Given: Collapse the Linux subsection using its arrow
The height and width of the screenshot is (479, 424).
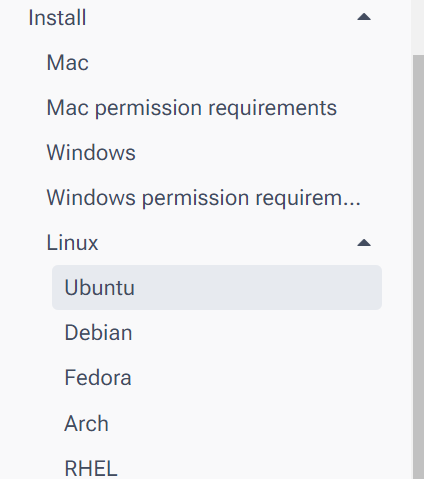Looking at the screenshot, I should click(364, 243).
